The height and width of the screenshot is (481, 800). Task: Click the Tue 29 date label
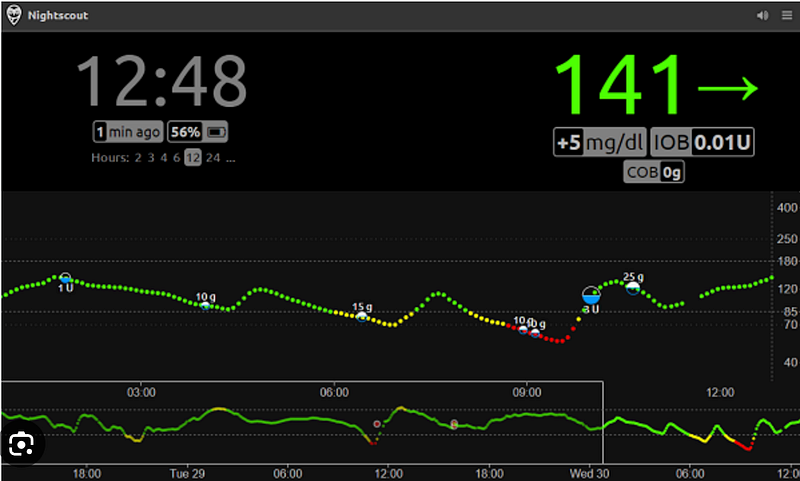pos(187,473)
